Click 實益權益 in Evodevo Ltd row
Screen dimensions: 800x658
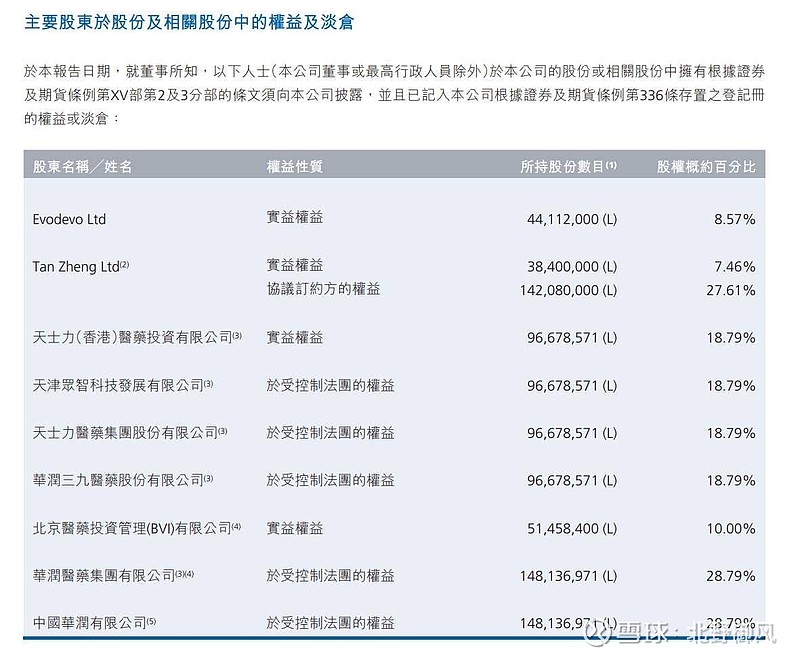pos(294,217)
